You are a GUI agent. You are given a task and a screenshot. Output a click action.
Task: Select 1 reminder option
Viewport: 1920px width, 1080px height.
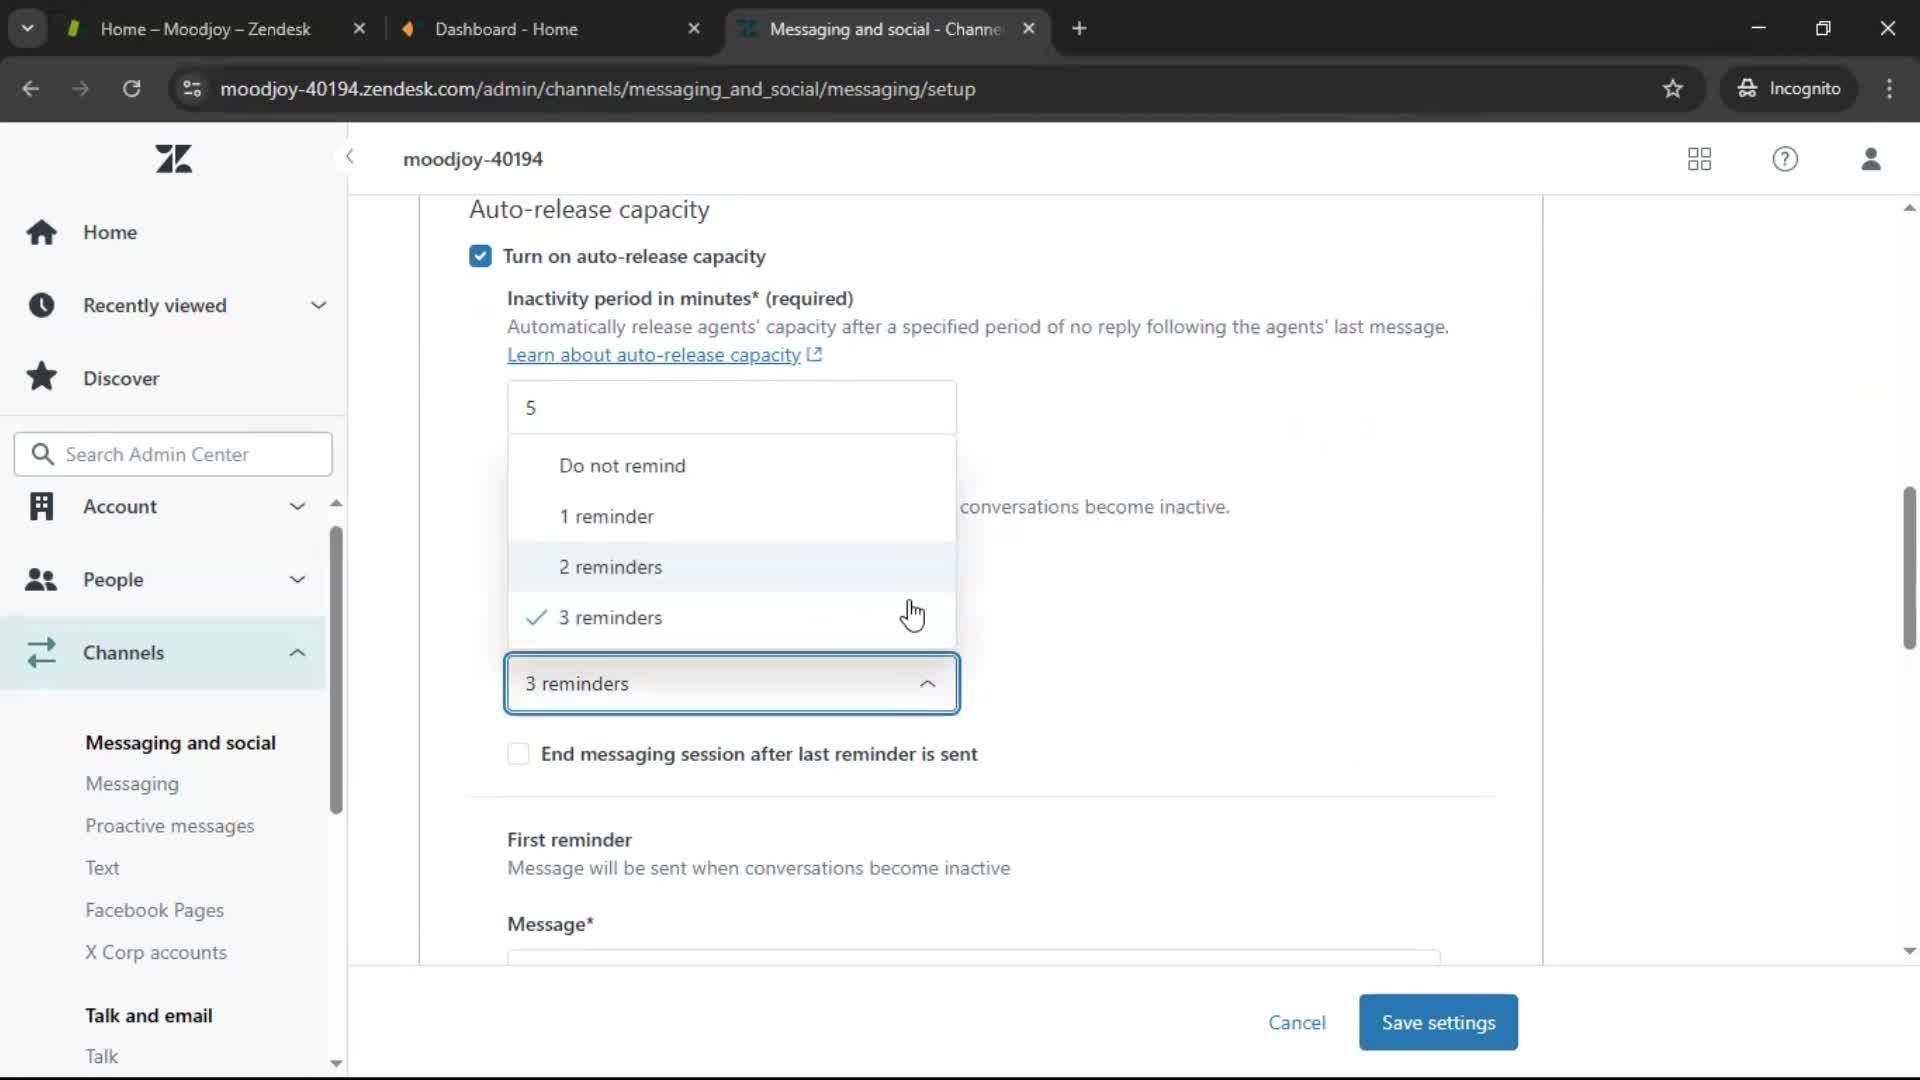pos(732,517)
